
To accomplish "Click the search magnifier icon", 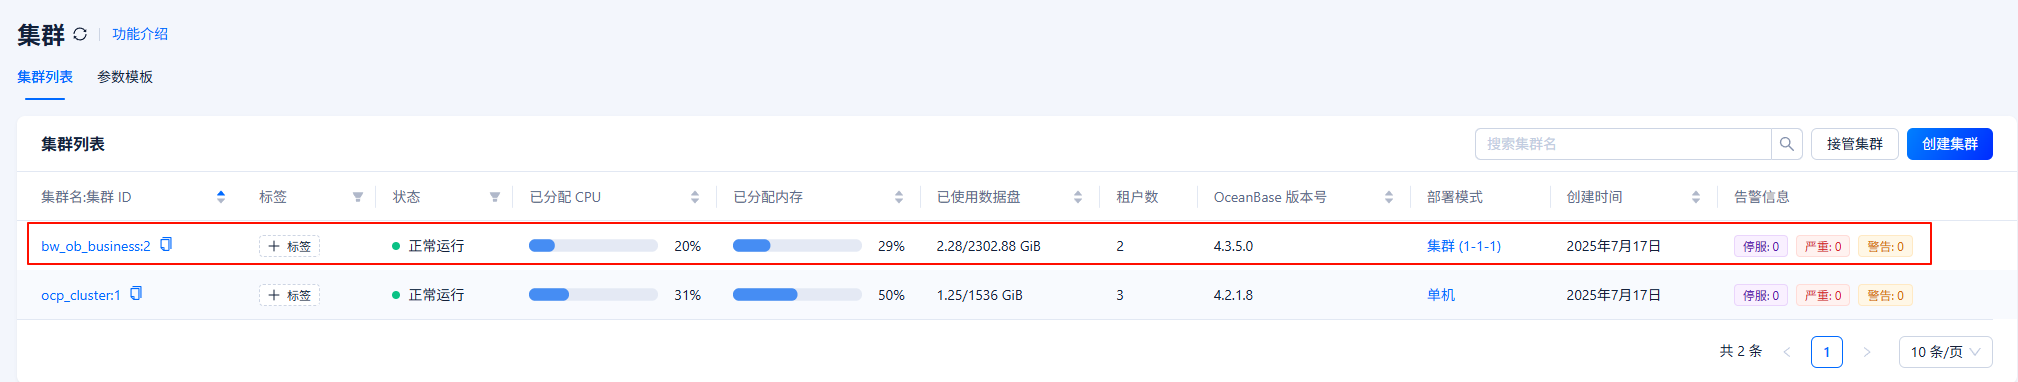I will tap(1786, 144).
